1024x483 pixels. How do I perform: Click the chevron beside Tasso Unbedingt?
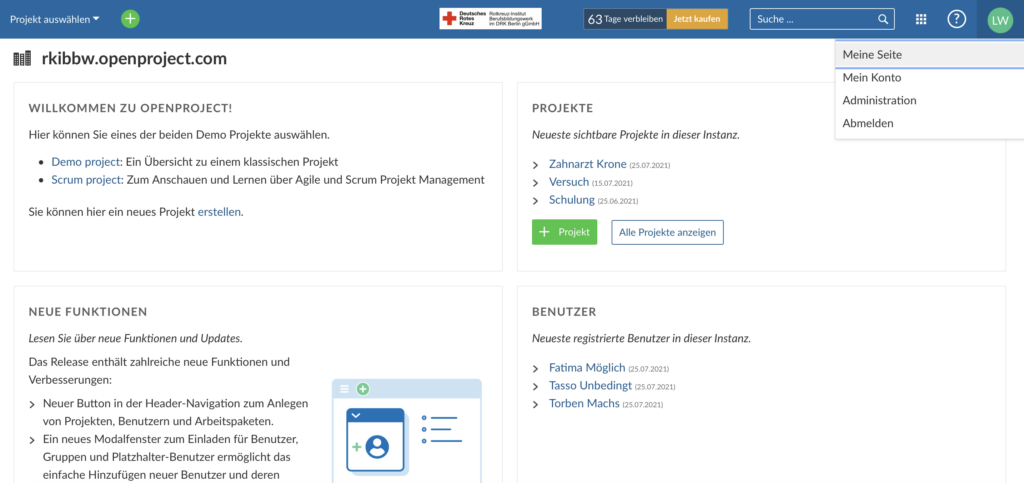click(x=536, y=386)
